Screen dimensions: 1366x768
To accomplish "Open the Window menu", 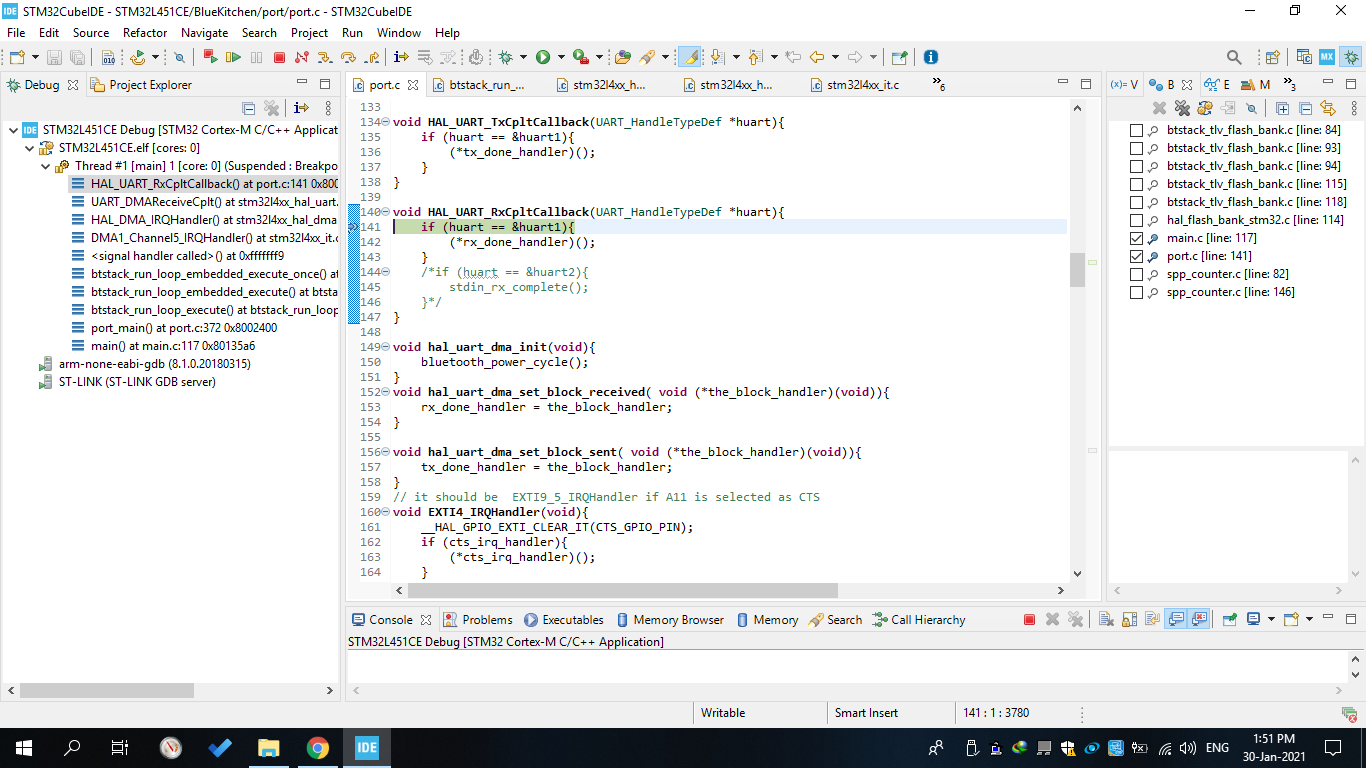I will pos(398,33).
